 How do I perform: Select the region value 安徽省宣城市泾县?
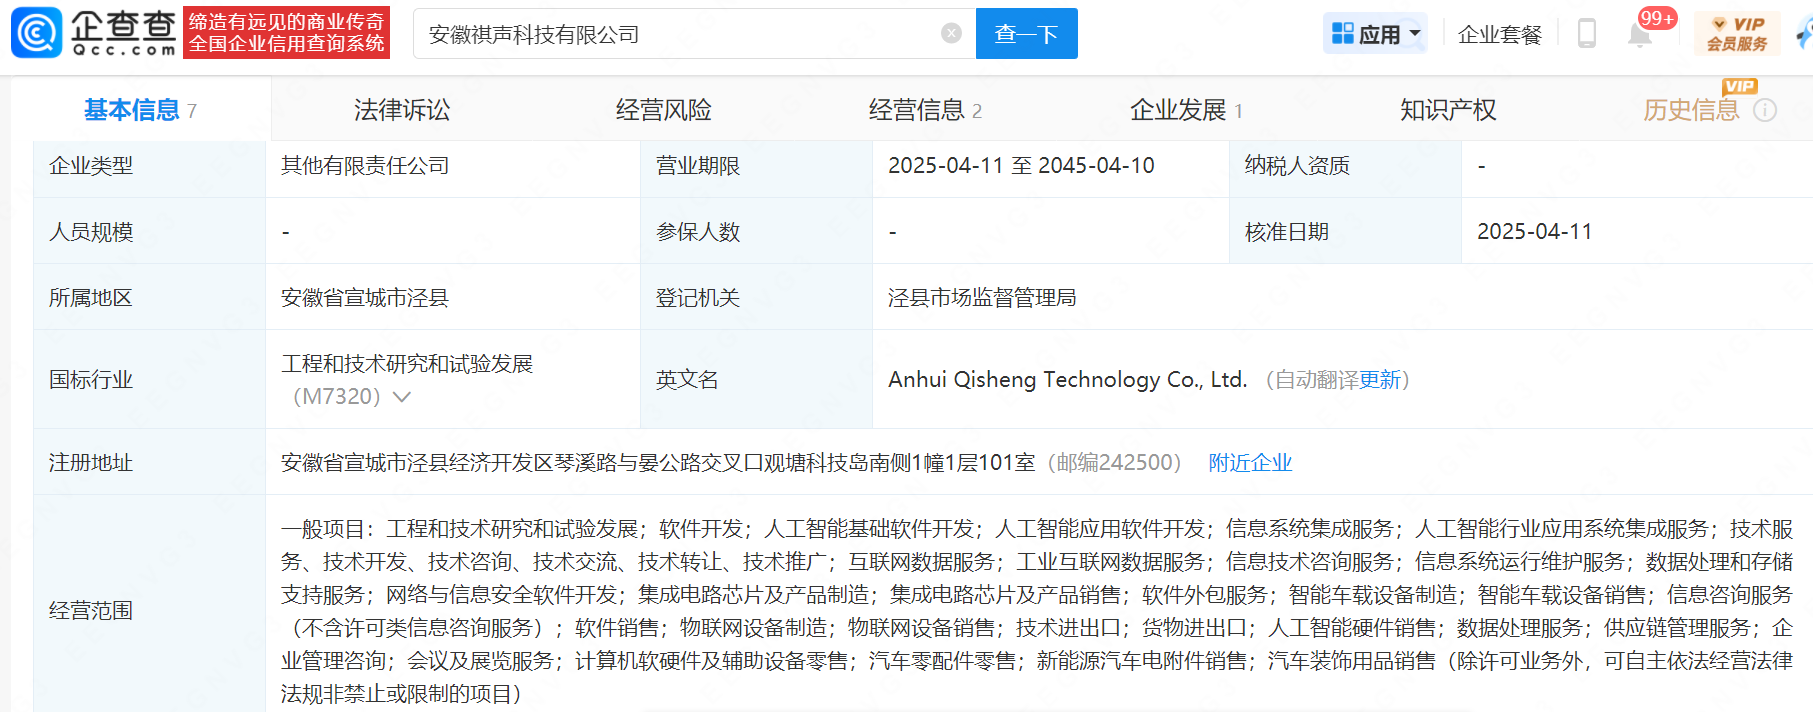365,298
